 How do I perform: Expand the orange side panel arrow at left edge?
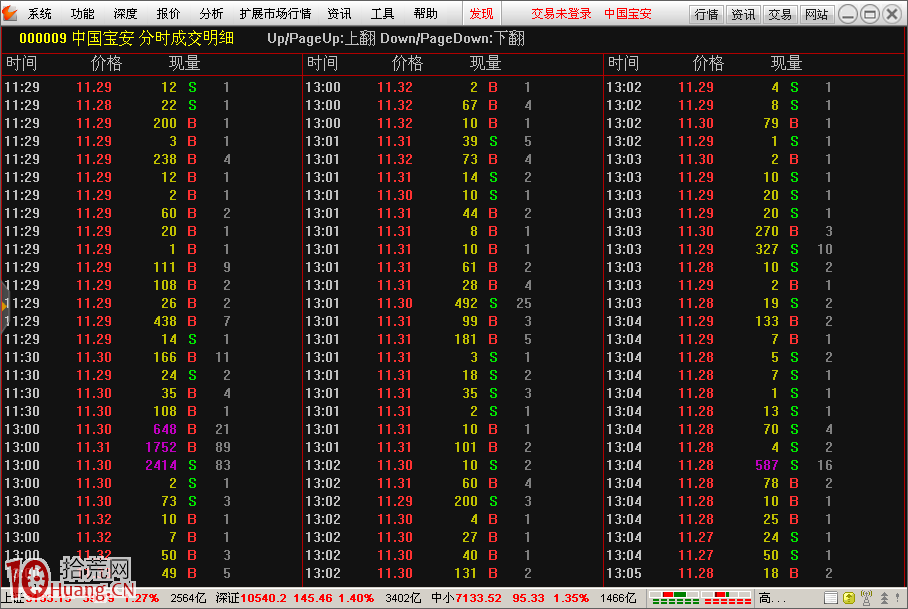(x=4, y=305)
